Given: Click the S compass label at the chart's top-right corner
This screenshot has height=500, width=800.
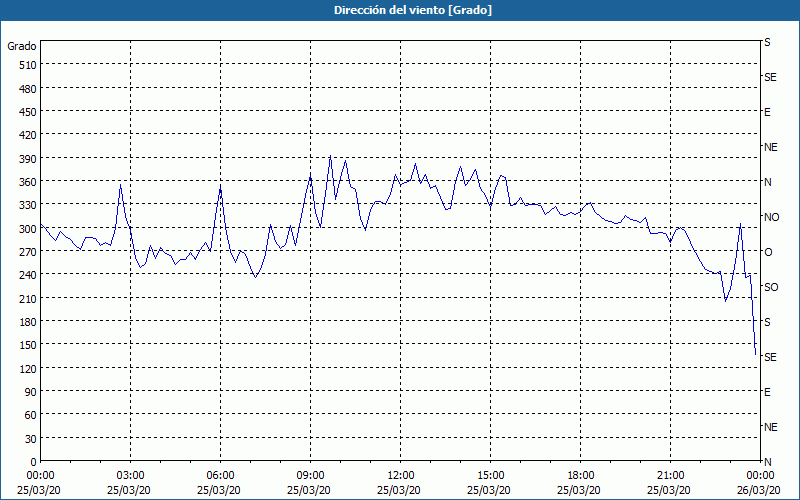Looking at the screenshot, I should (767, 42).
